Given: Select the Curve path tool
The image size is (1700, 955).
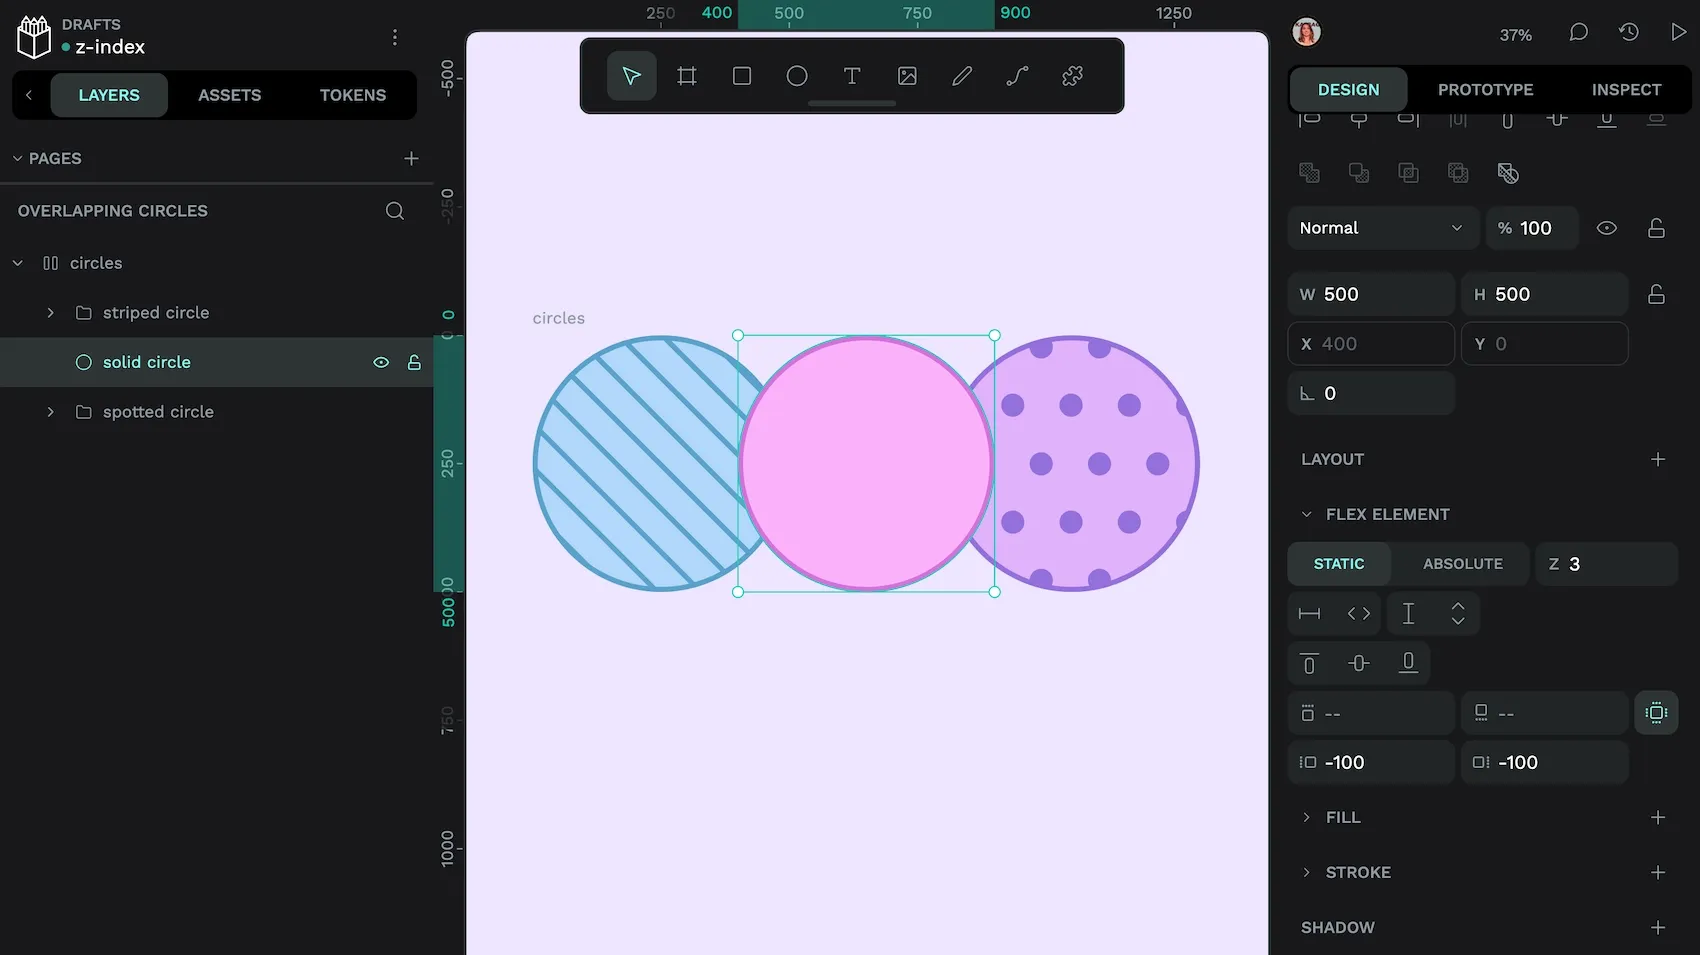Looking at the screenshot, I should 1017,76.
